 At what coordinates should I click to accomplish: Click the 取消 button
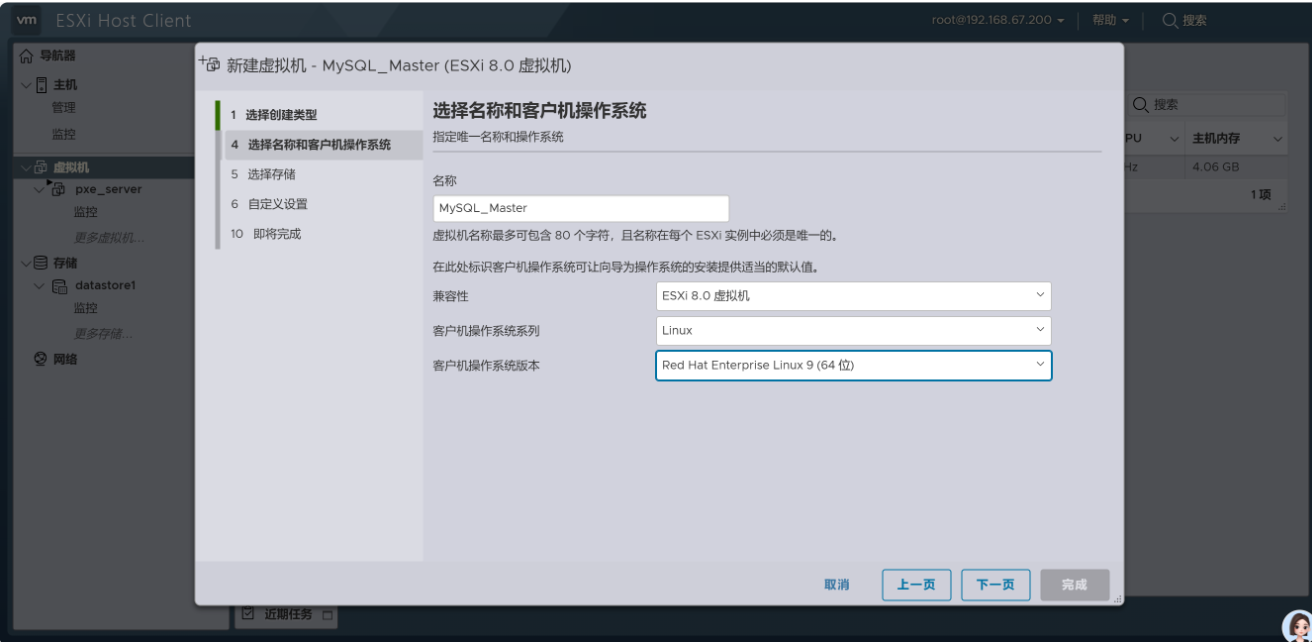click(x=837, y=585)
